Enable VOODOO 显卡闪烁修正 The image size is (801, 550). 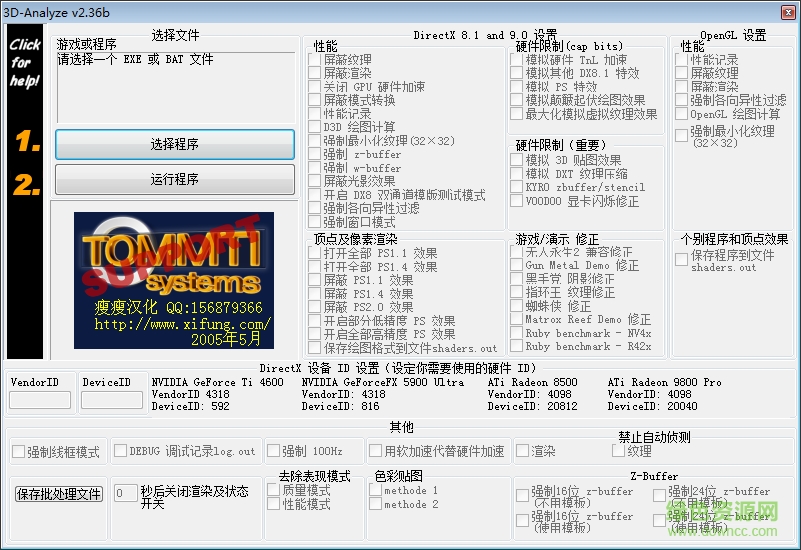516,201
